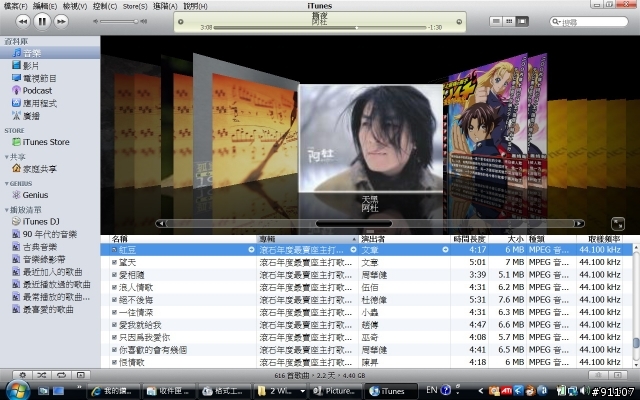Sort by 演出者 column header
Screen dimensions: 640x400
tap(404, 239)
